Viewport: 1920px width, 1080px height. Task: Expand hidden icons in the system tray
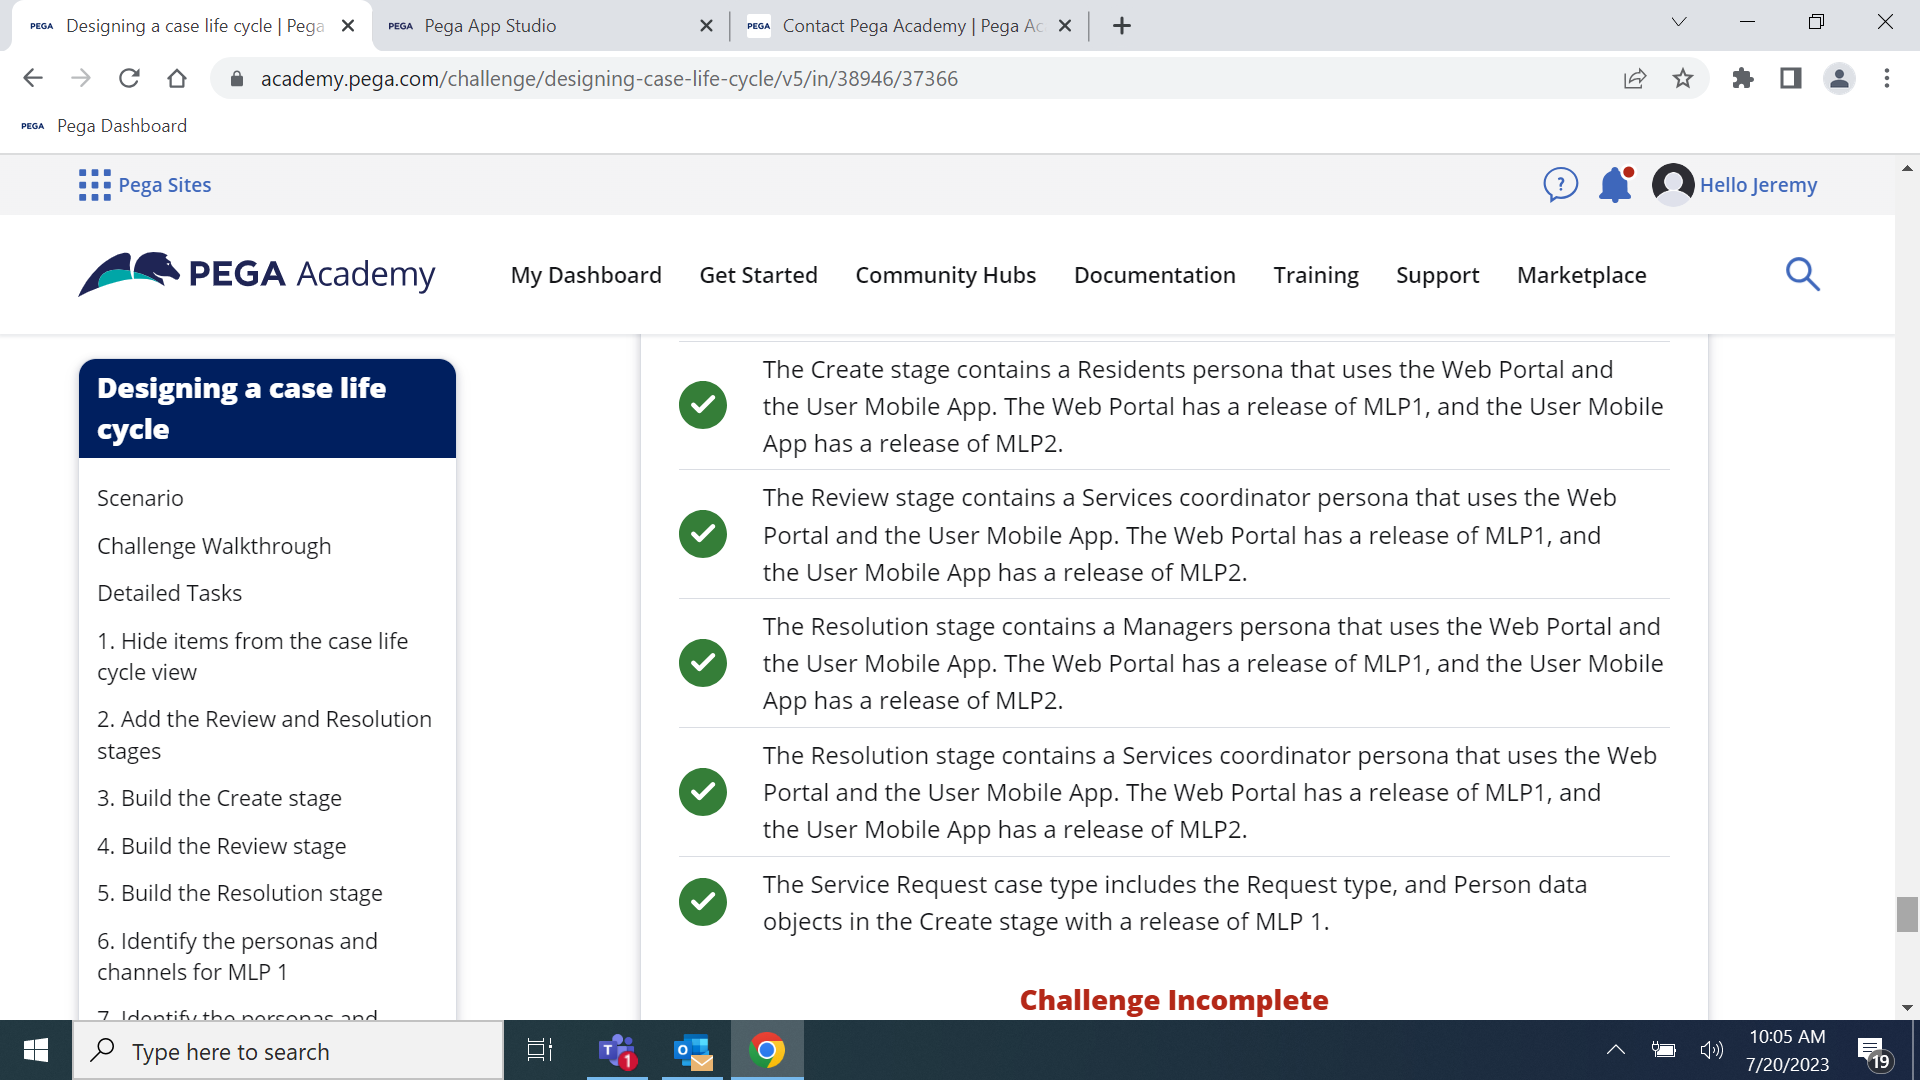[x=1615, y=1050]
